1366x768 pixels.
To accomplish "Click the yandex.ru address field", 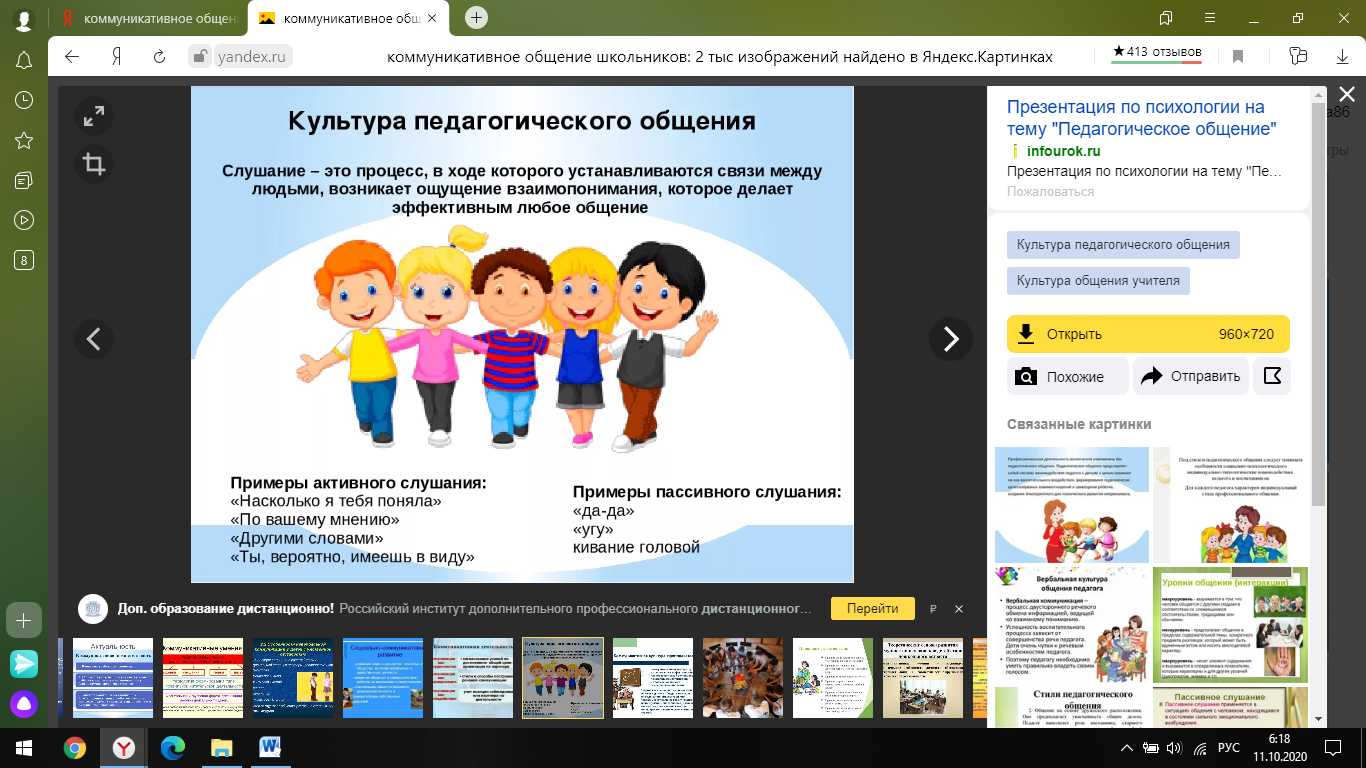I will click(252, 57).
